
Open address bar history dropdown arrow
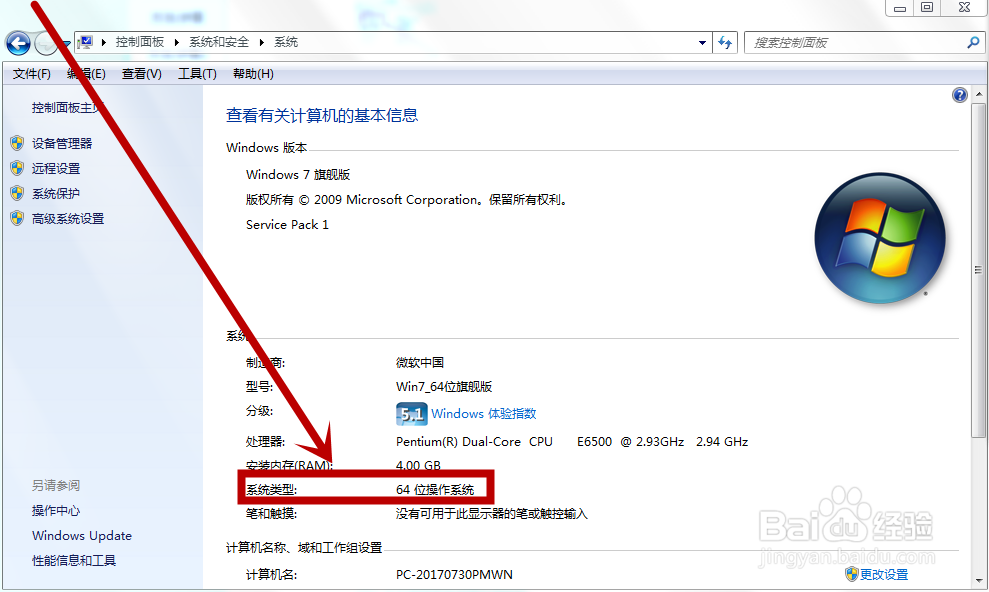(702, 43)
